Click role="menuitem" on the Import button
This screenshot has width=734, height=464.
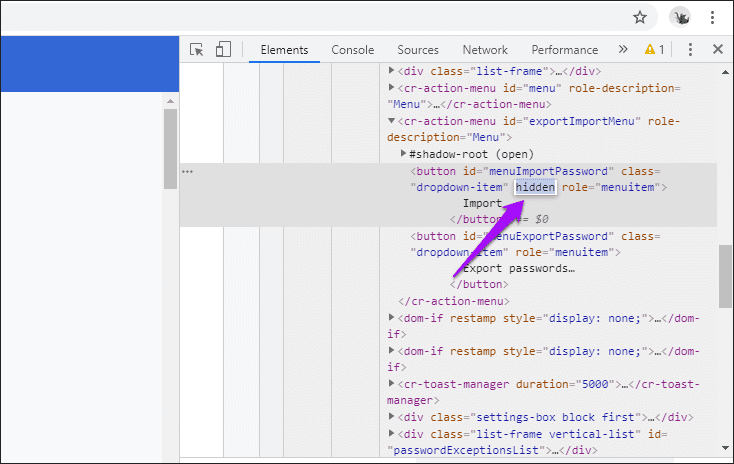tap(611, 187)
